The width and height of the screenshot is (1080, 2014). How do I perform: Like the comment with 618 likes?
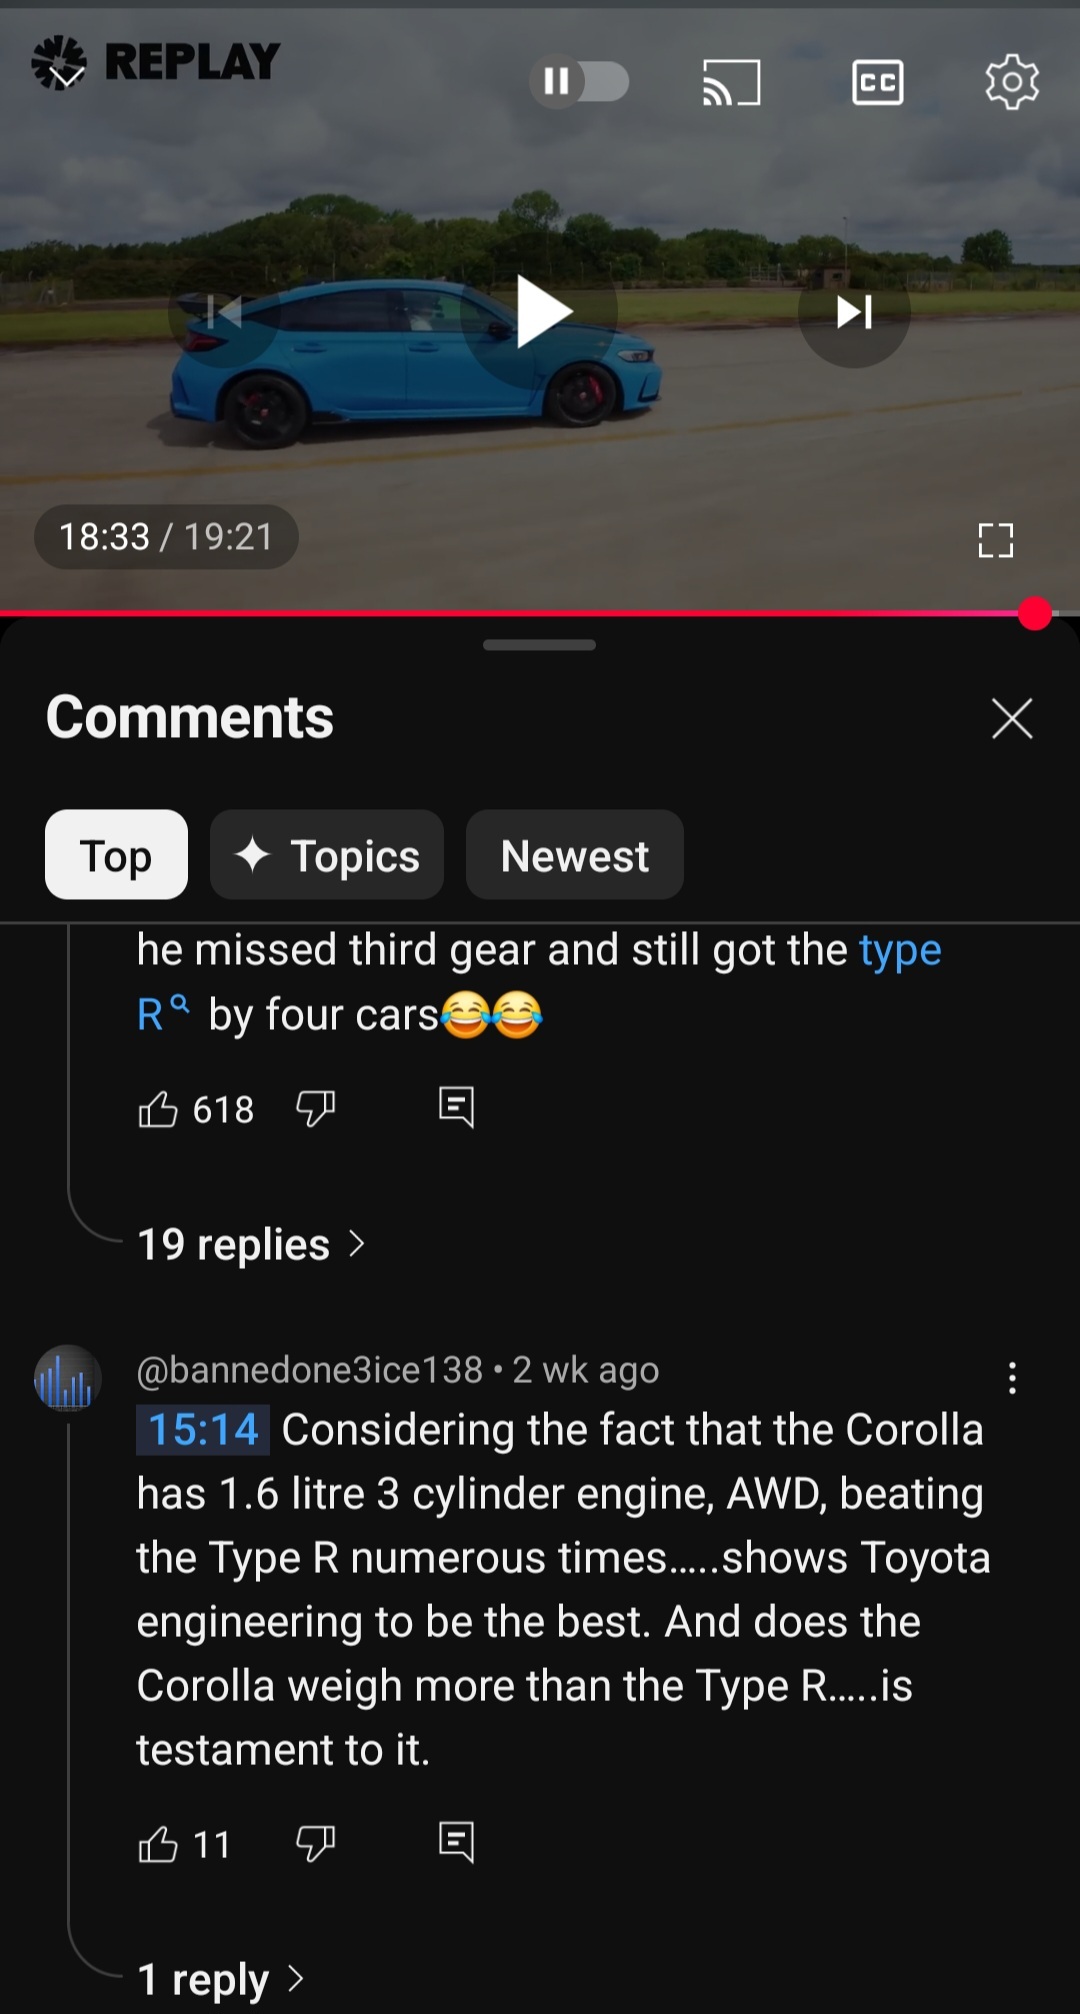[158, 1109]
